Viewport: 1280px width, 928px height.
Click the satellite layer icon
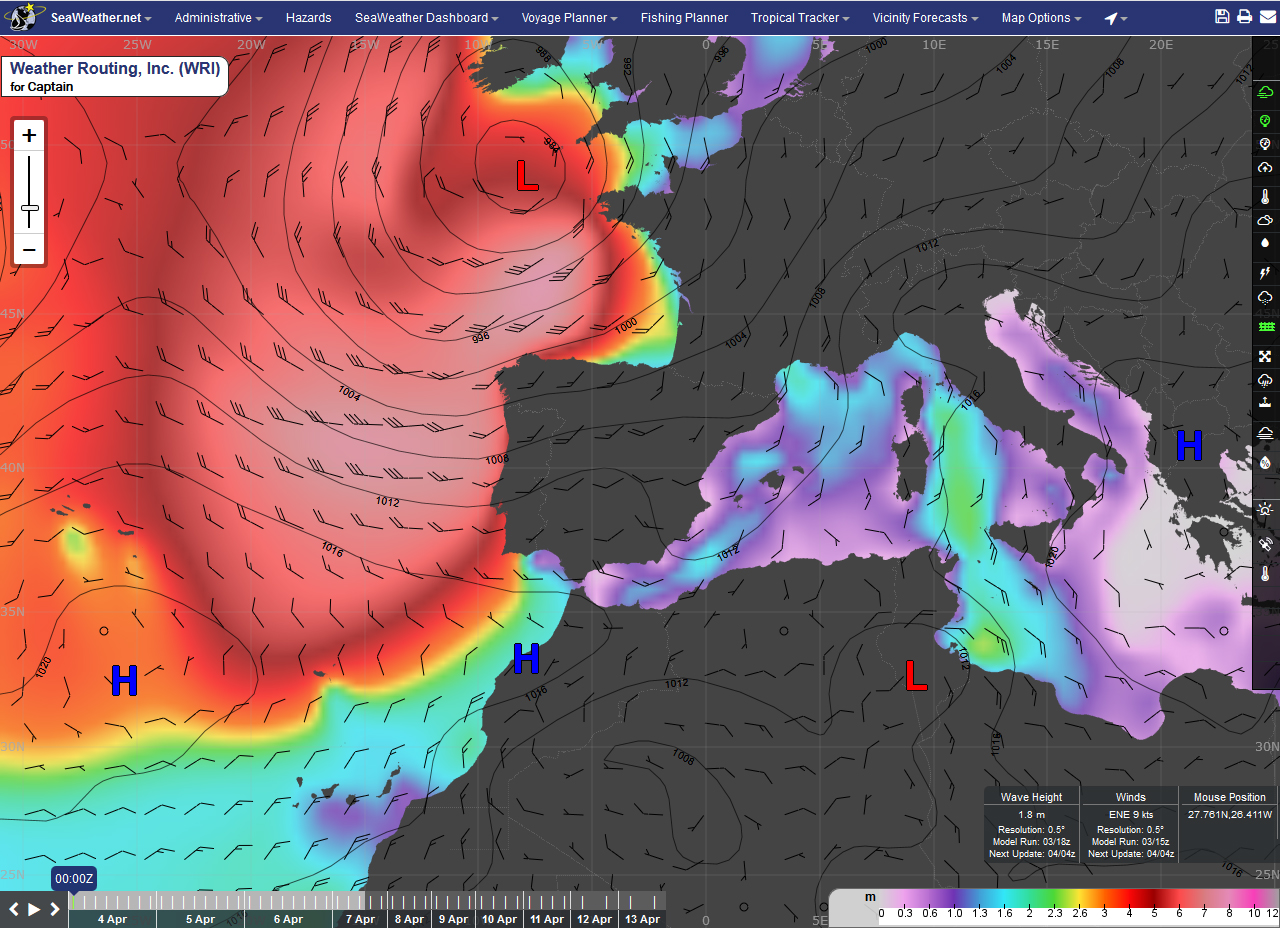pyautogui.click(x=1265, y=545)
